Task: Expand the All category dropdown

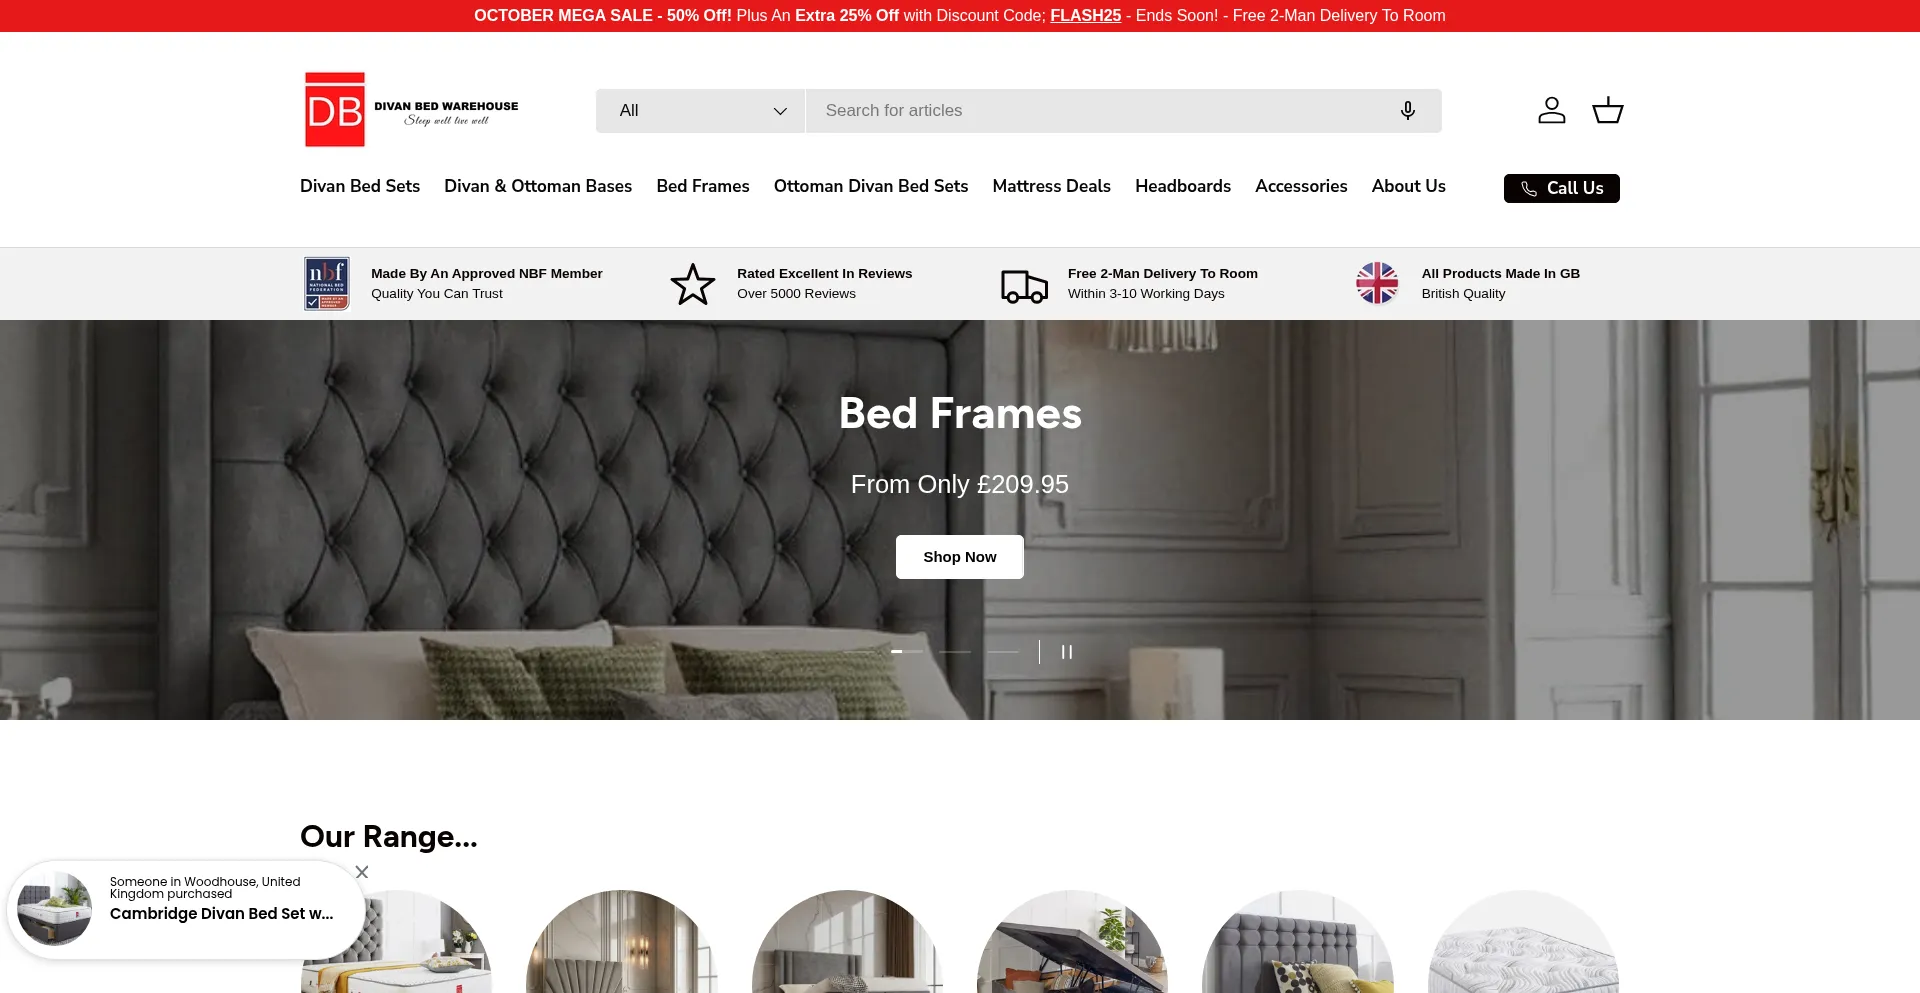Action: [x=700, y=111]
